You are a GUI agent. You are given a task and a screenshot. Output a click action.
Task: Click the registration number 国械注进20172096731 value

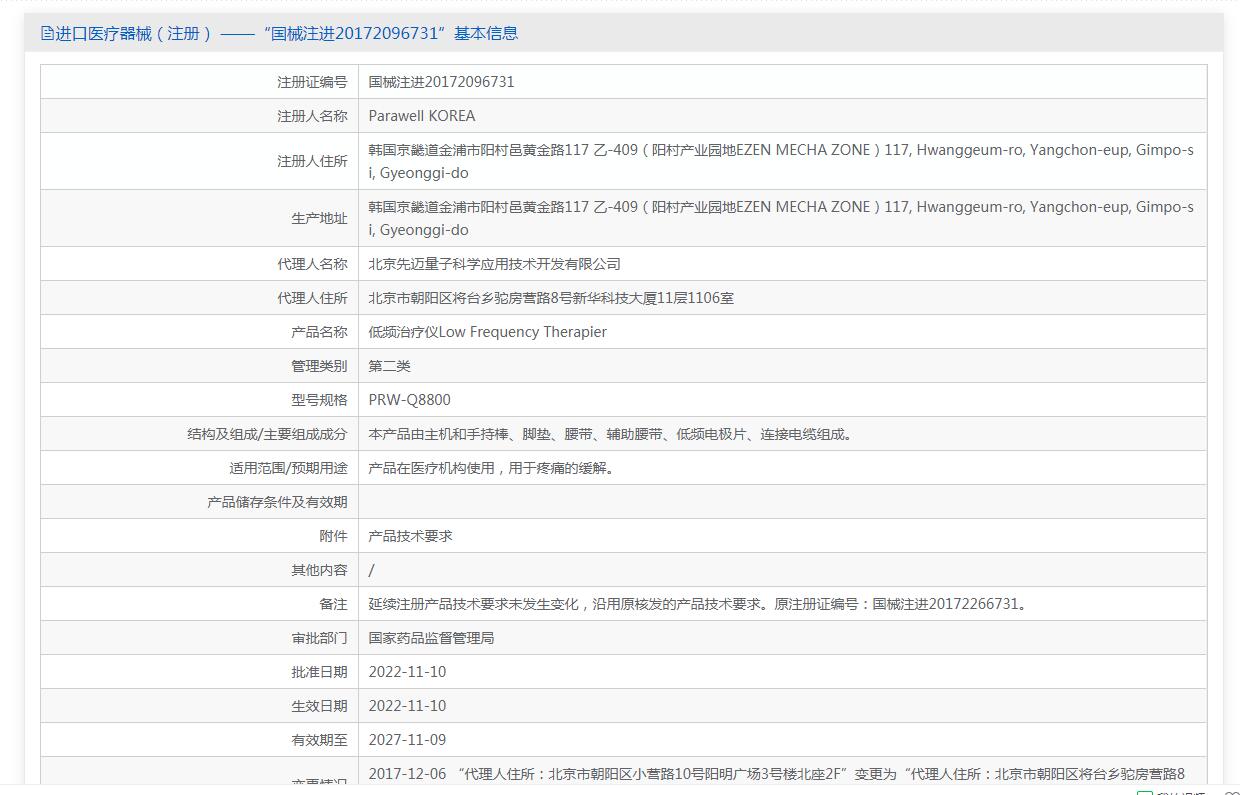[441, 82]
